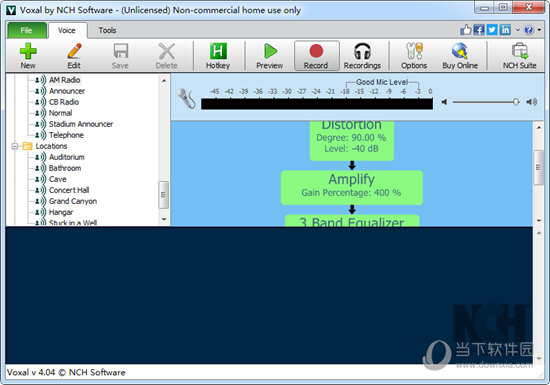Click the Amplify effect block
The width and height of the screenshot is (550, 385).
coord(352,187)
